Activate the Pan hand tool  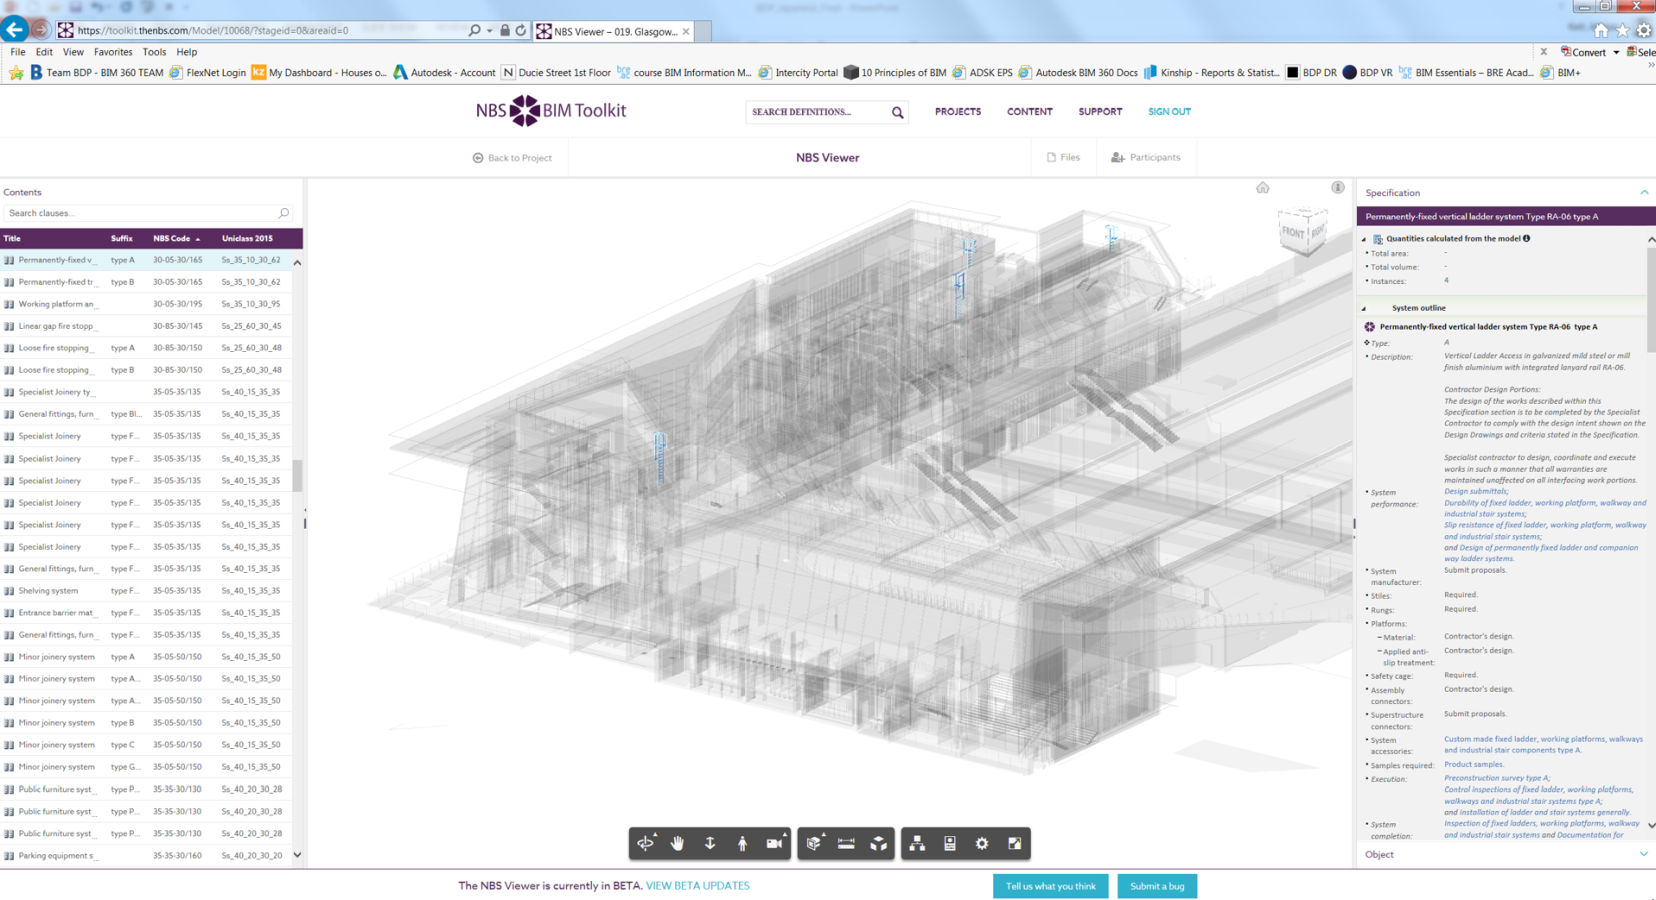coord(678,843)
